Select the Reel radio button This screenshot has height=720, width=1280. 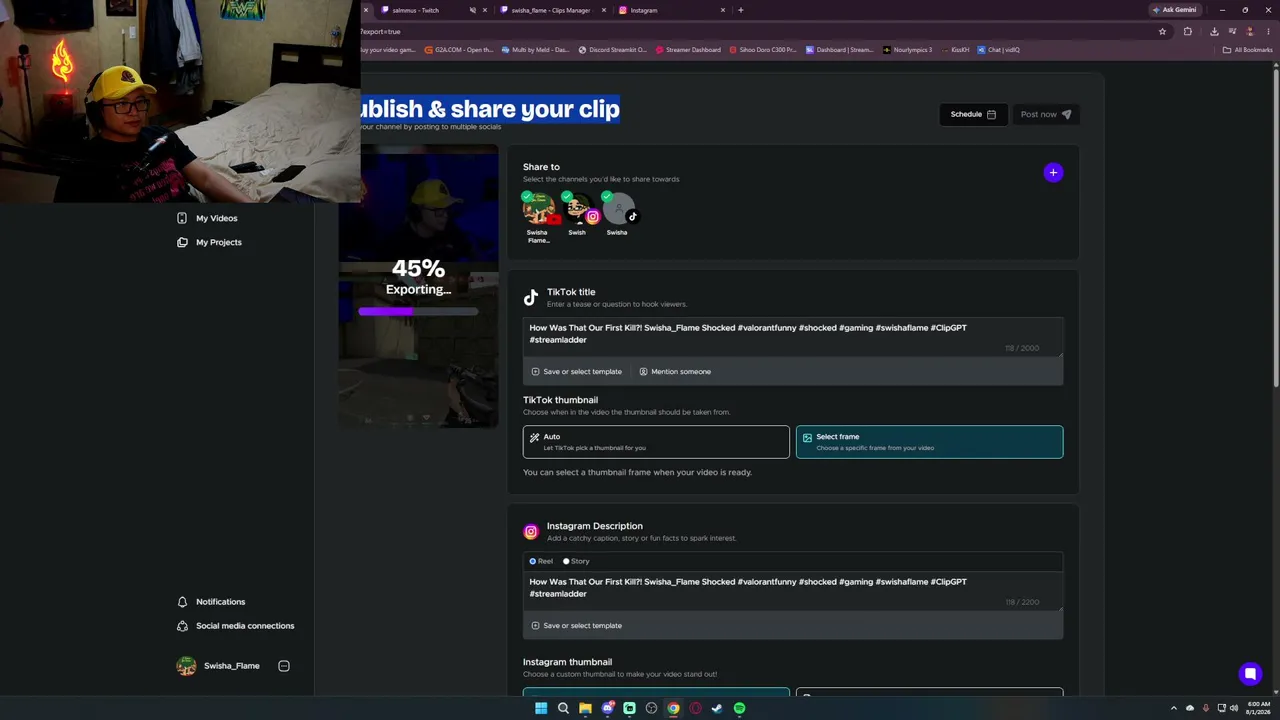point(533,561)
